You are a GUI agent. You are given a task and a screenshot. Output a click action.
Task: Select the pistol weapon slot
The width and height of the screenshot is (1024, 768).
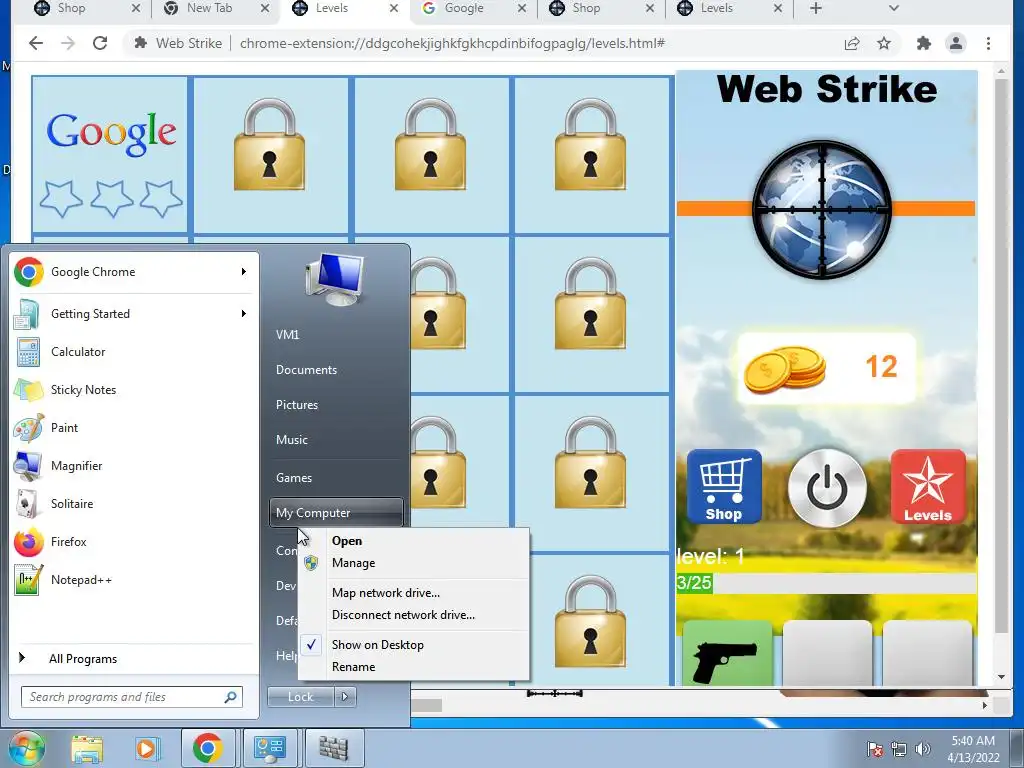point(727,653)
